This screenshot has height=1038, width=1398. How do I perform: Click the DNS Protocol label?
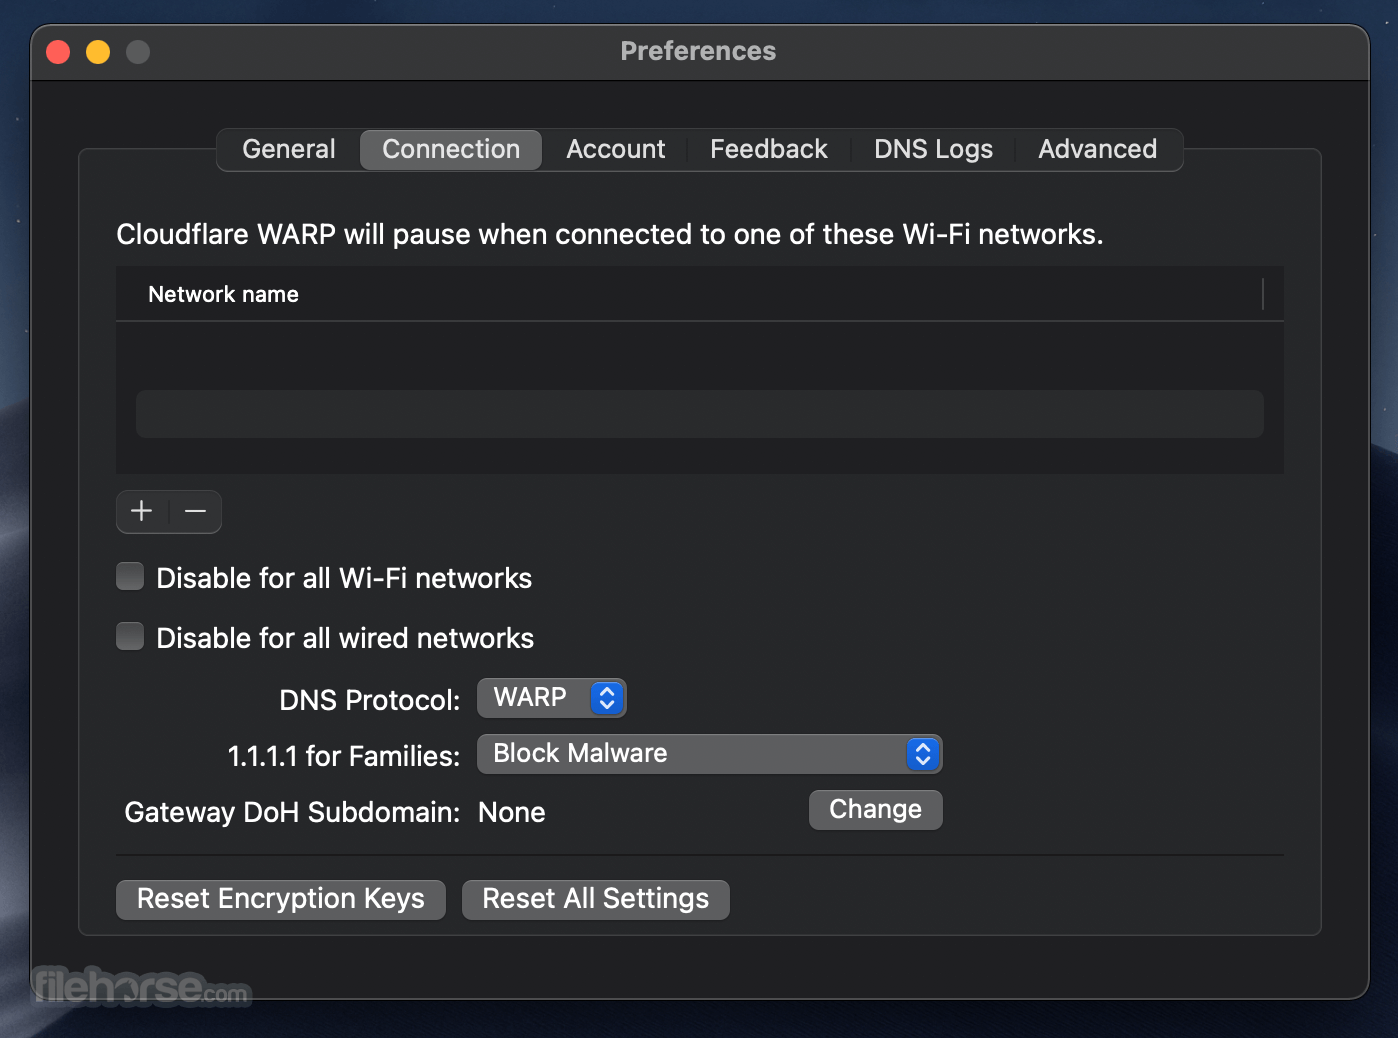370,700
